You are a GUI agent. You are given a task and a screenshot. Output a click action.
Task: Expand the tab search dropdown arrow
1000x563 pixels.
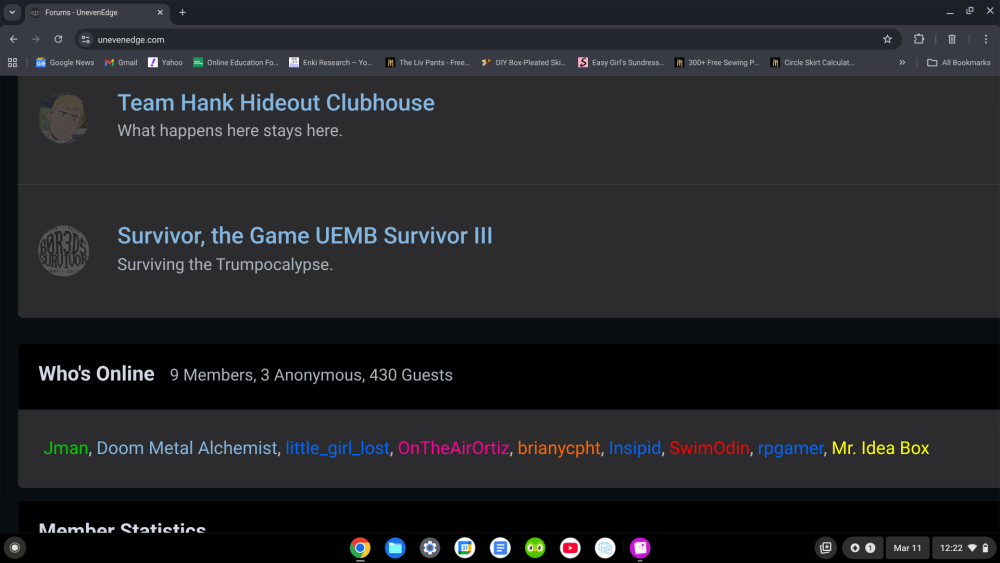click(13, 12)
